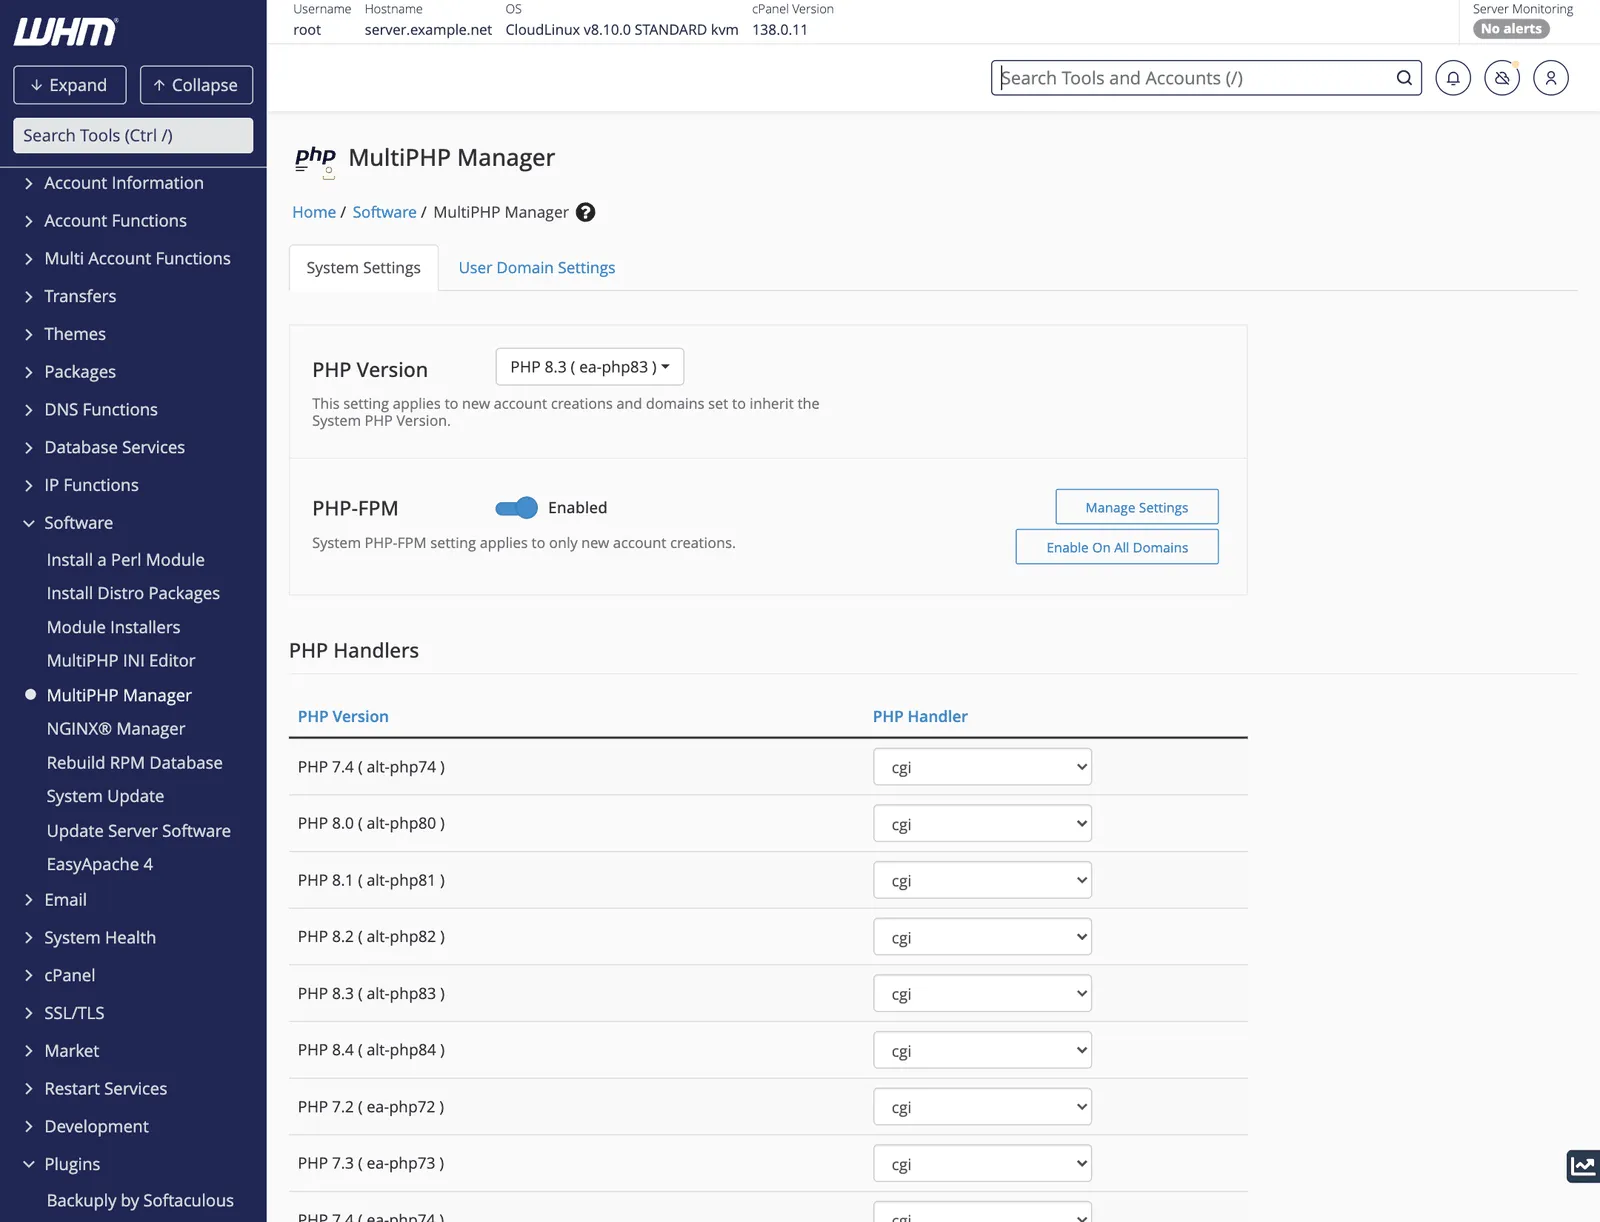Open Rebuild RPM Database
Viewport: 1600px width, 1222px height.
pyautogui.click(x=134, y=763)
